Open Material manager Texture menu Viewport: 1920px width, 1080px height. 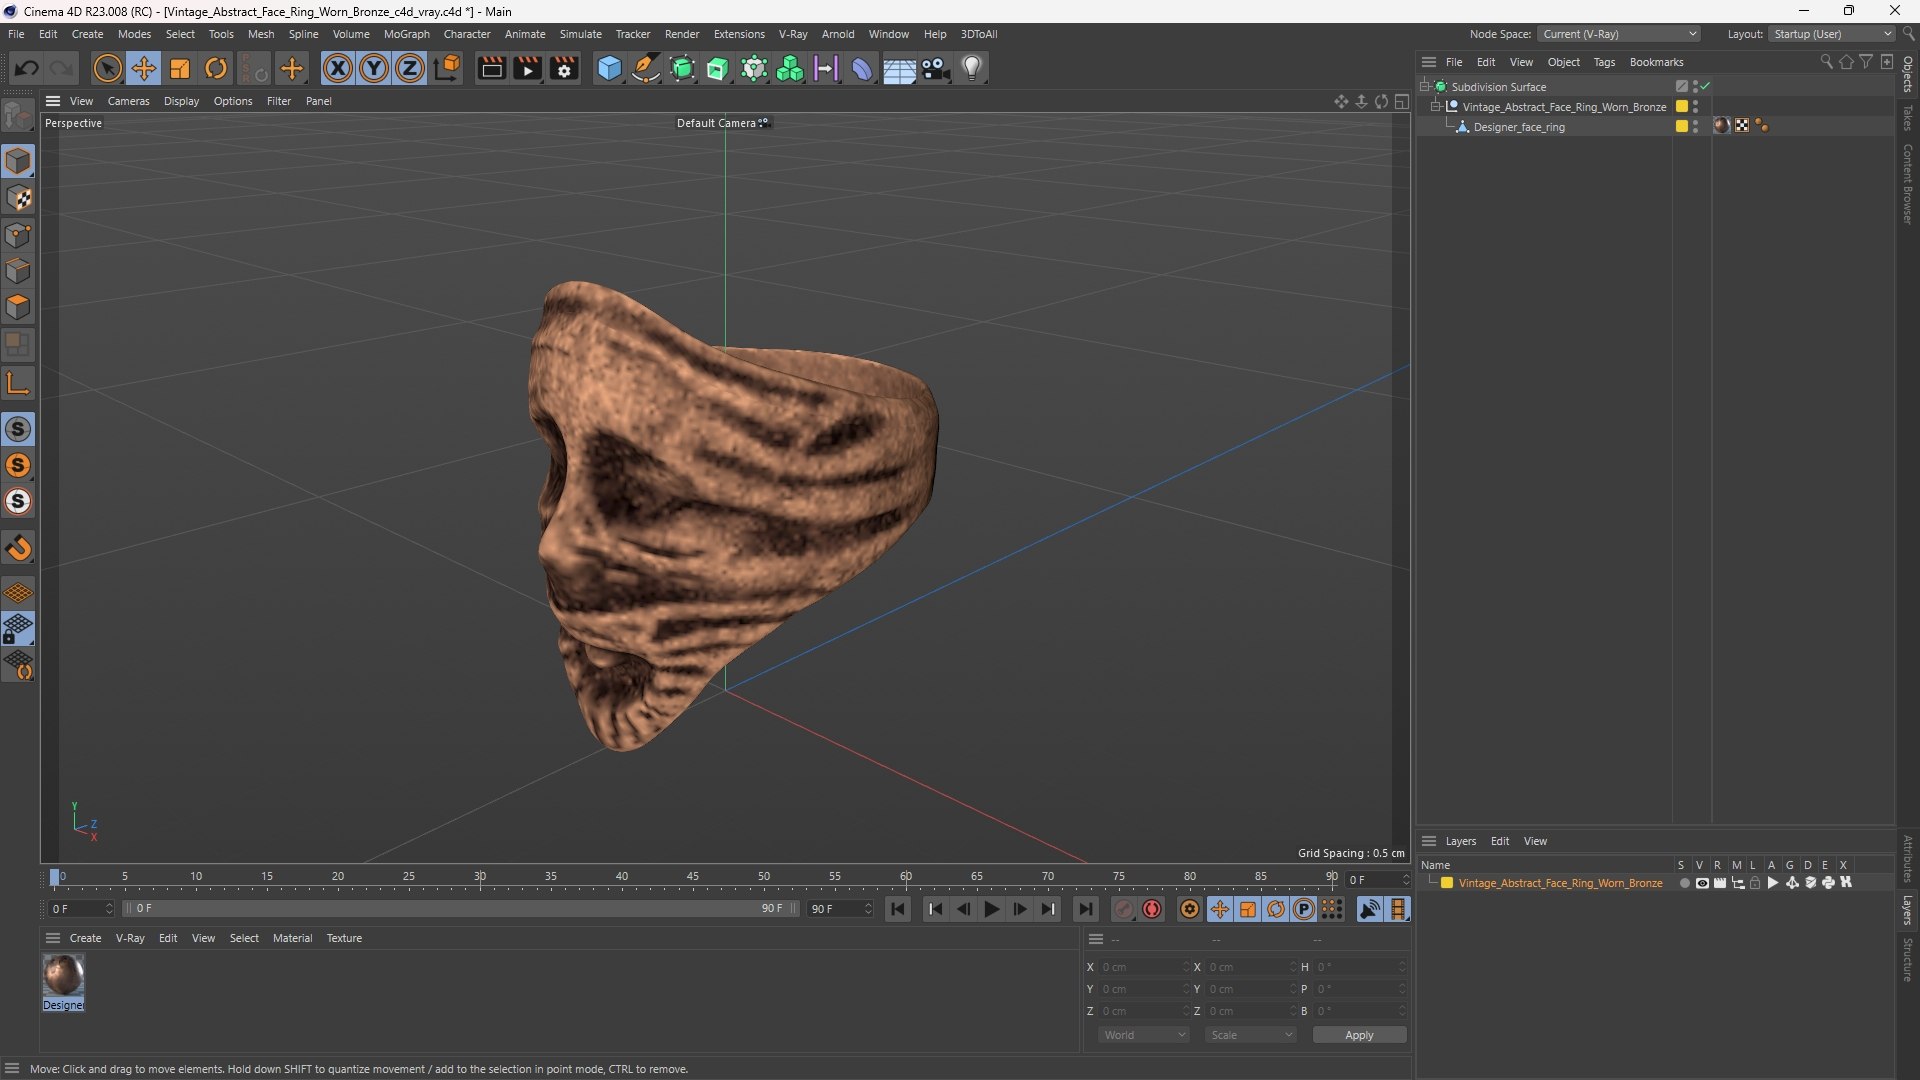click(344, 938)
